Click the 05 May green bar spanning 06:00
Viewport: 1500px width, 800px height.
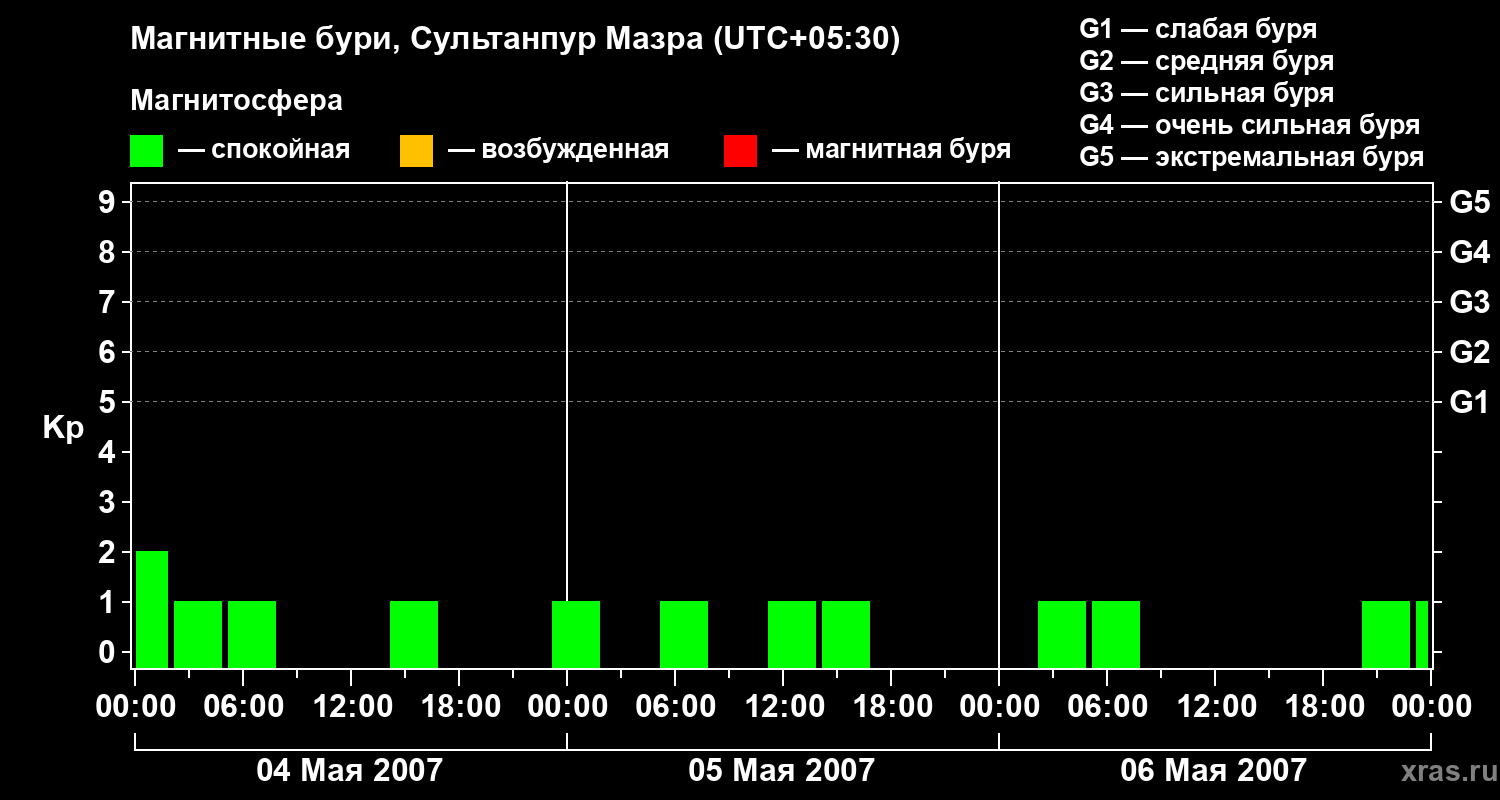tap(684, 634)
